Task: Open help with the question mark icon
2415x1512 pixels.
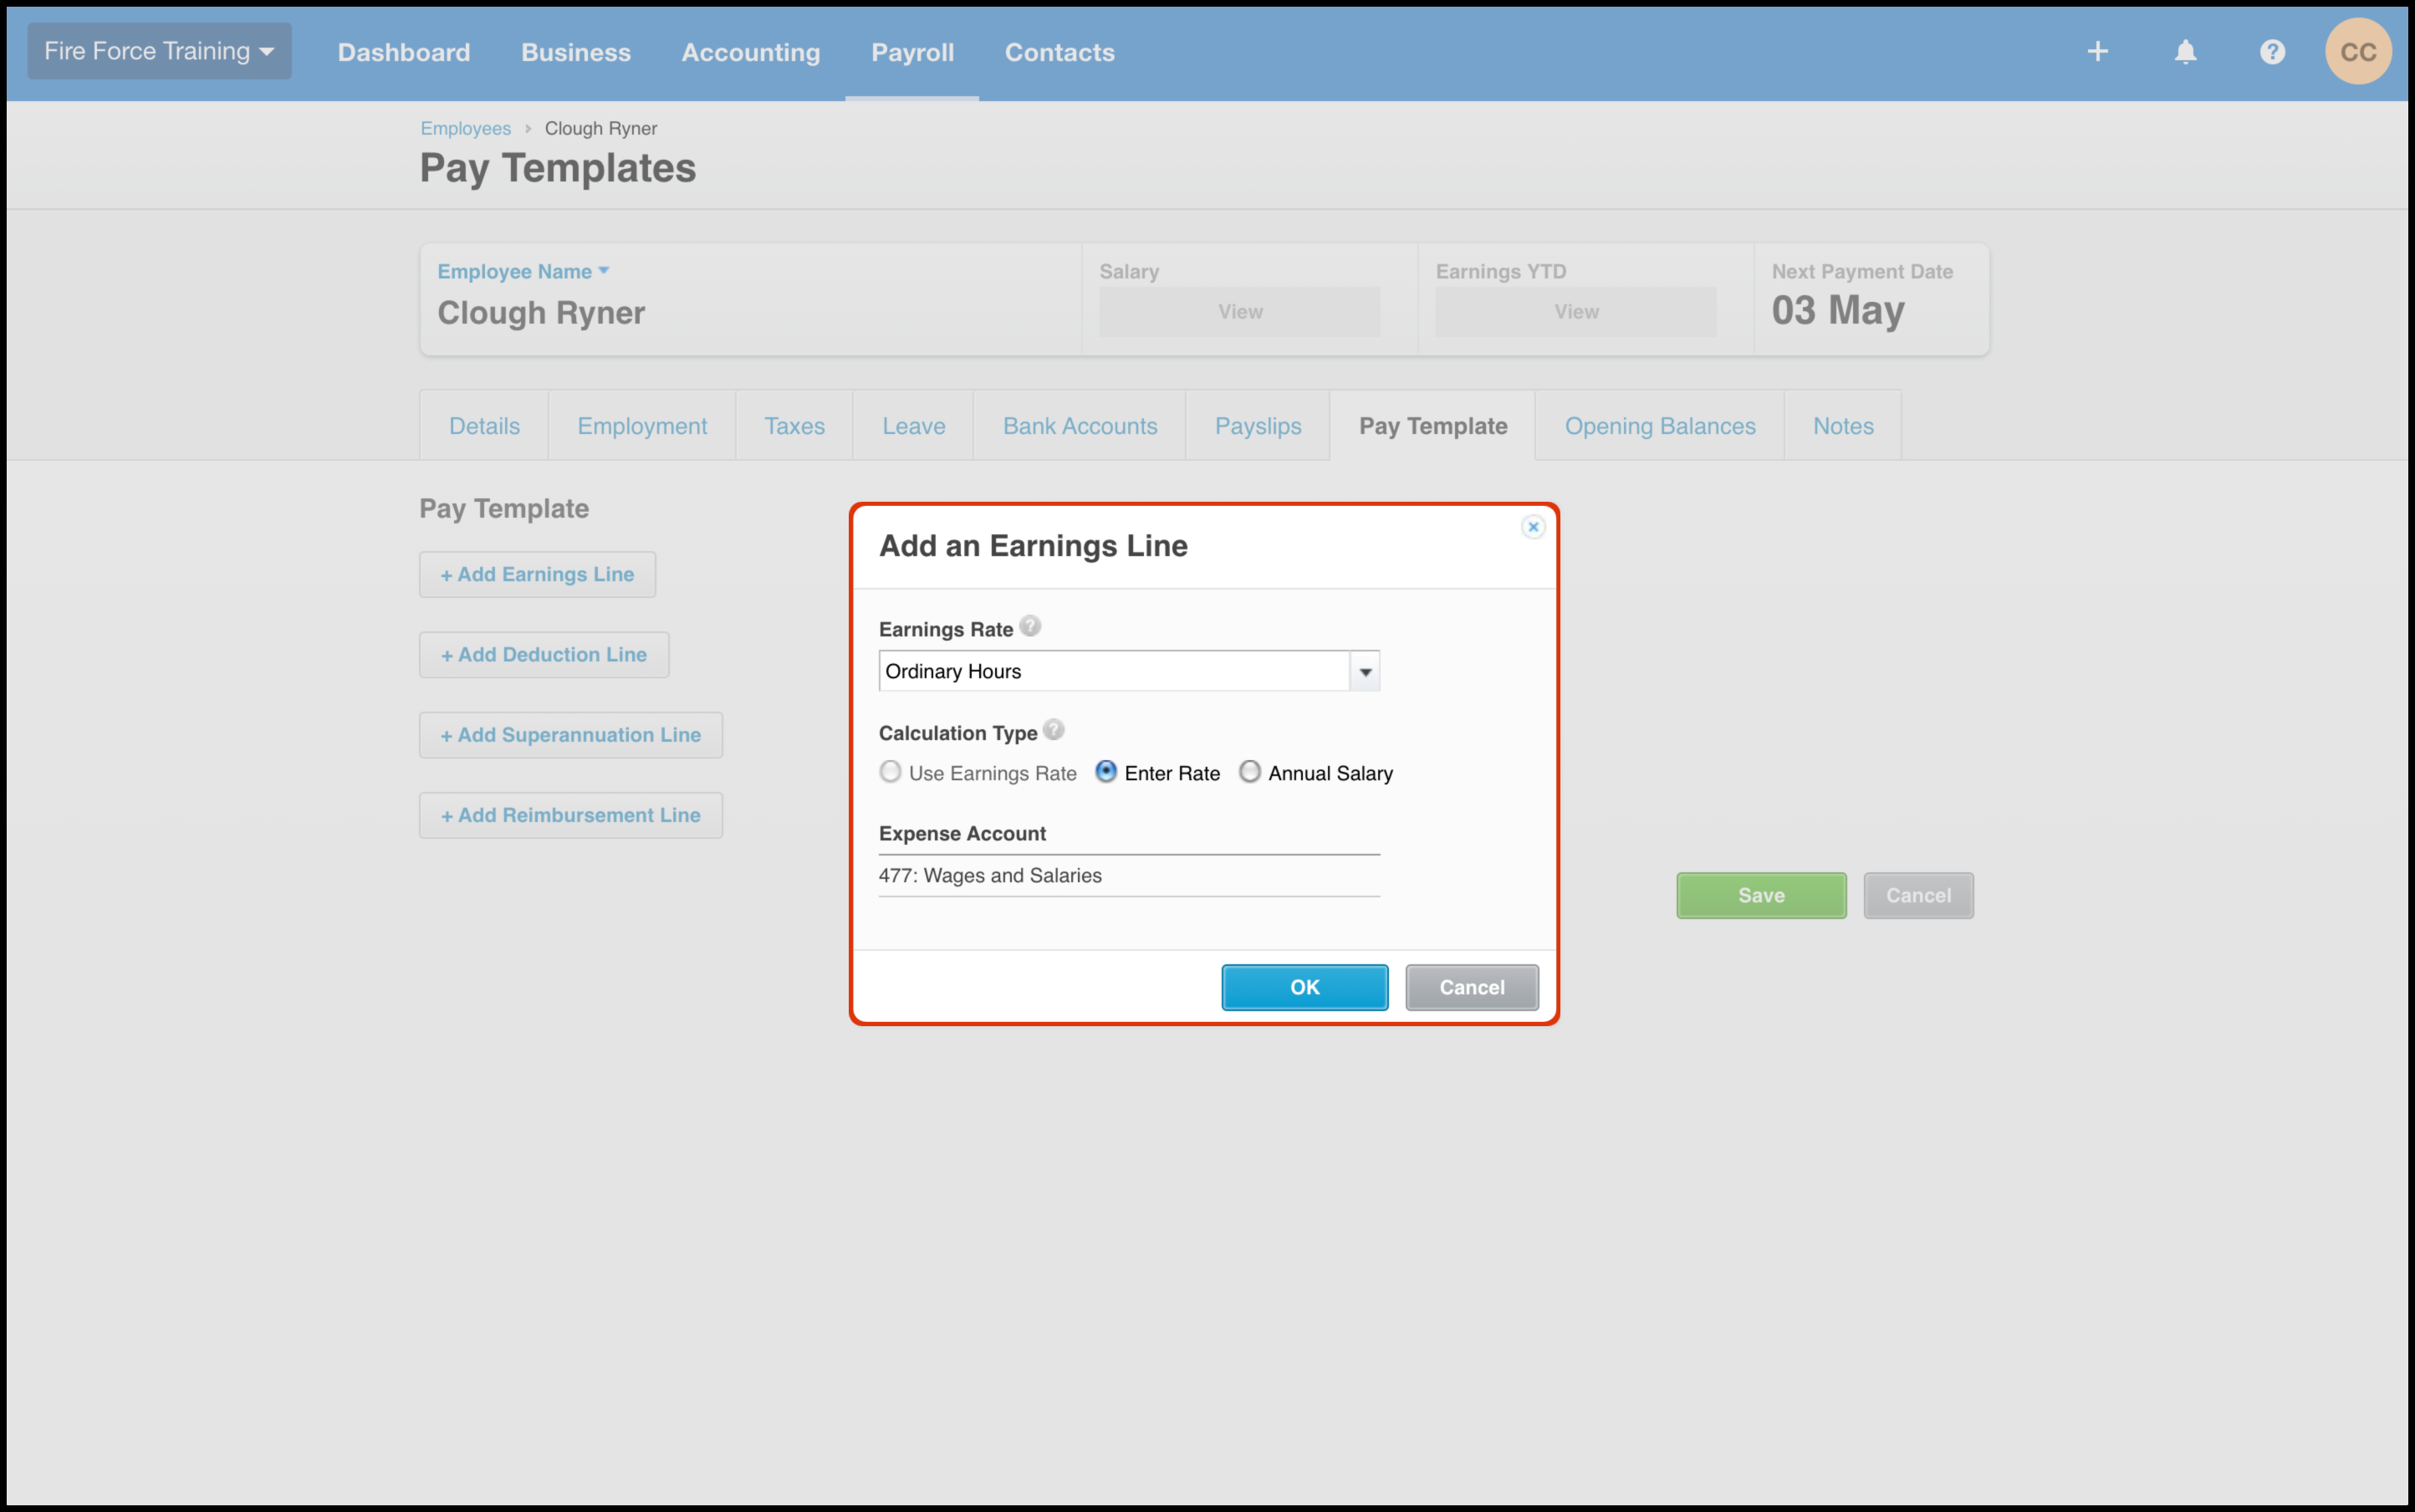Action: click(2272, 51)
